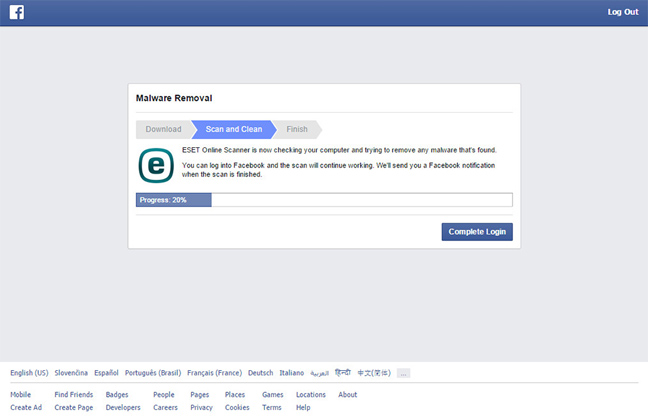Open the Create Page link
The width and height of the screenshot is (648, 419).
[x=74, y=407]
